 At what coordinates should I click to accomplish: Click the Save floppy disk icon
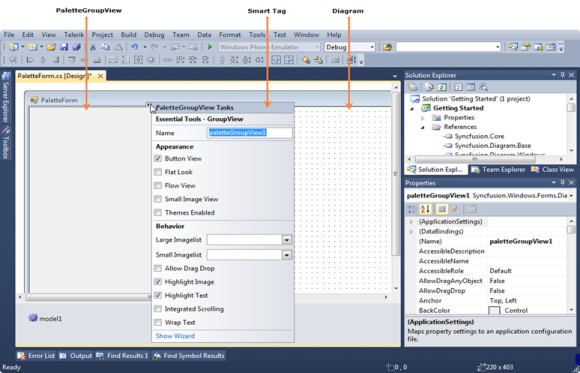pyautogui.click(x=64, y=47)
